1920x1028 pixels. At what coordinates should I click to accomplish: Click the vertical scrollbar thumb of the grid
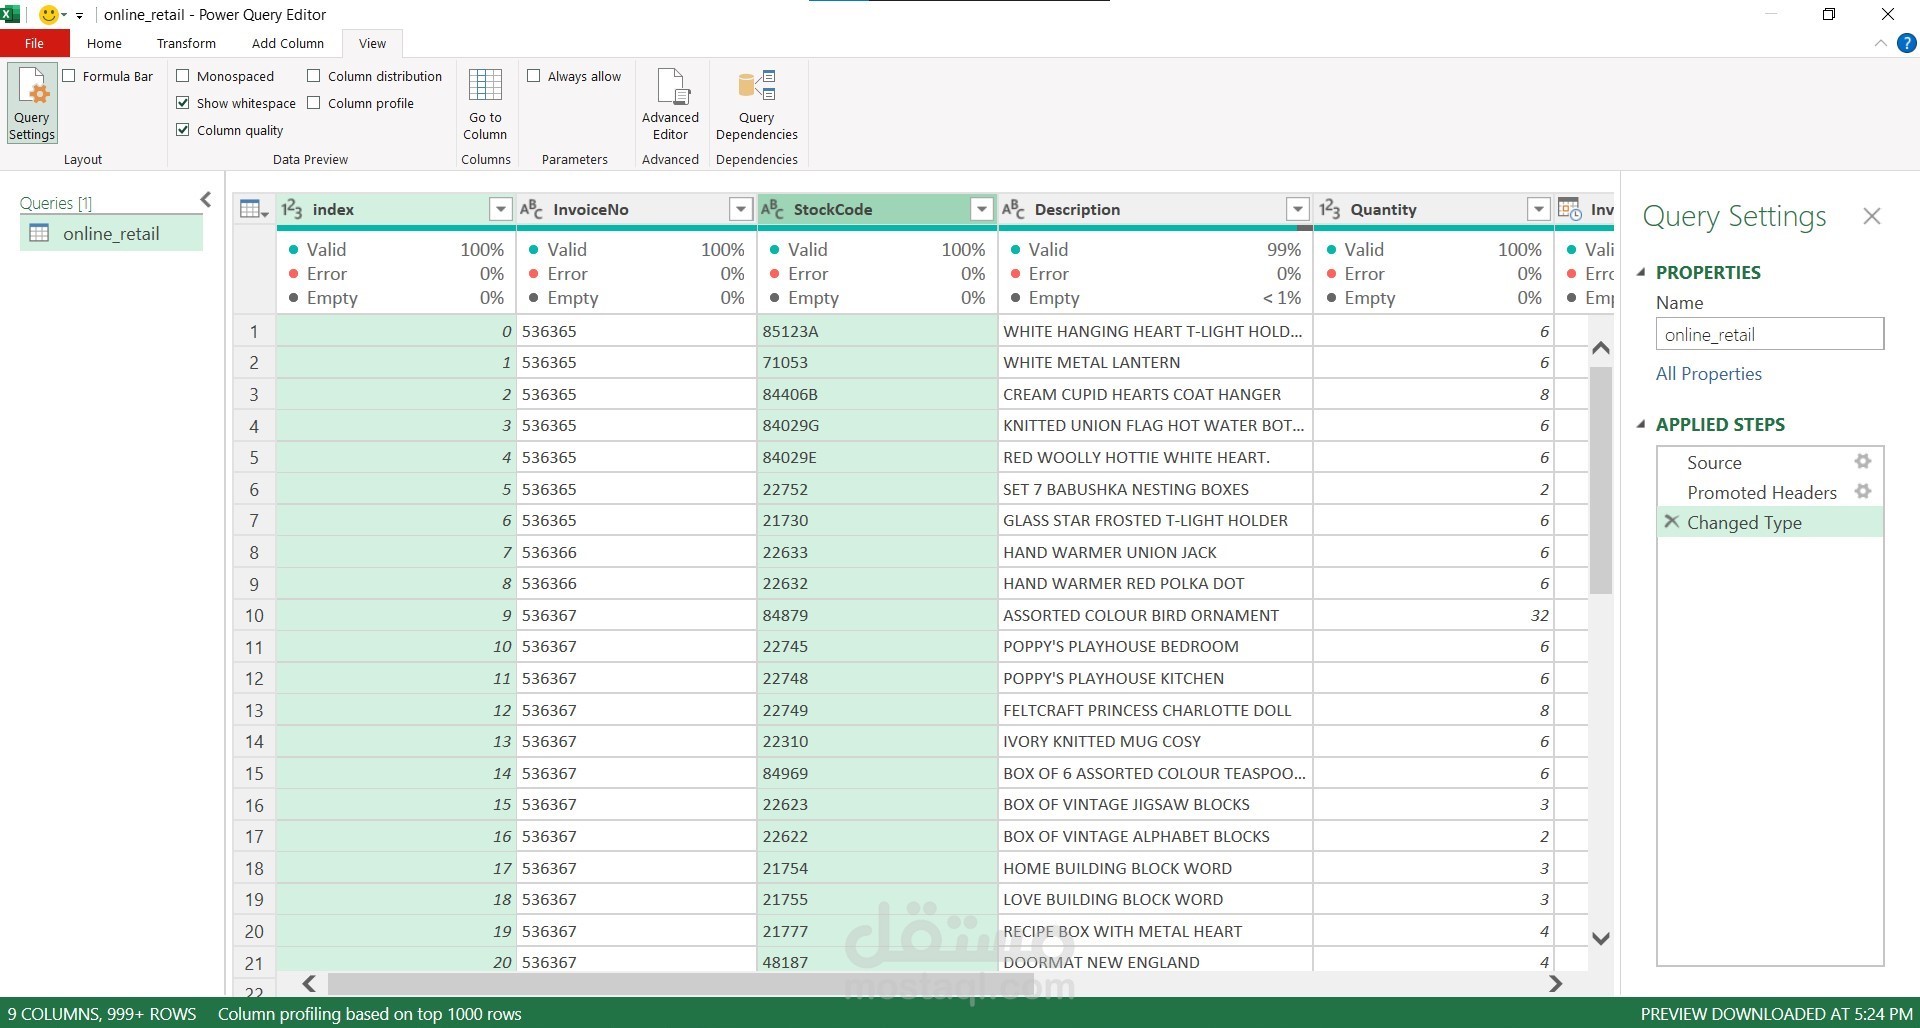click(1600, 480)
